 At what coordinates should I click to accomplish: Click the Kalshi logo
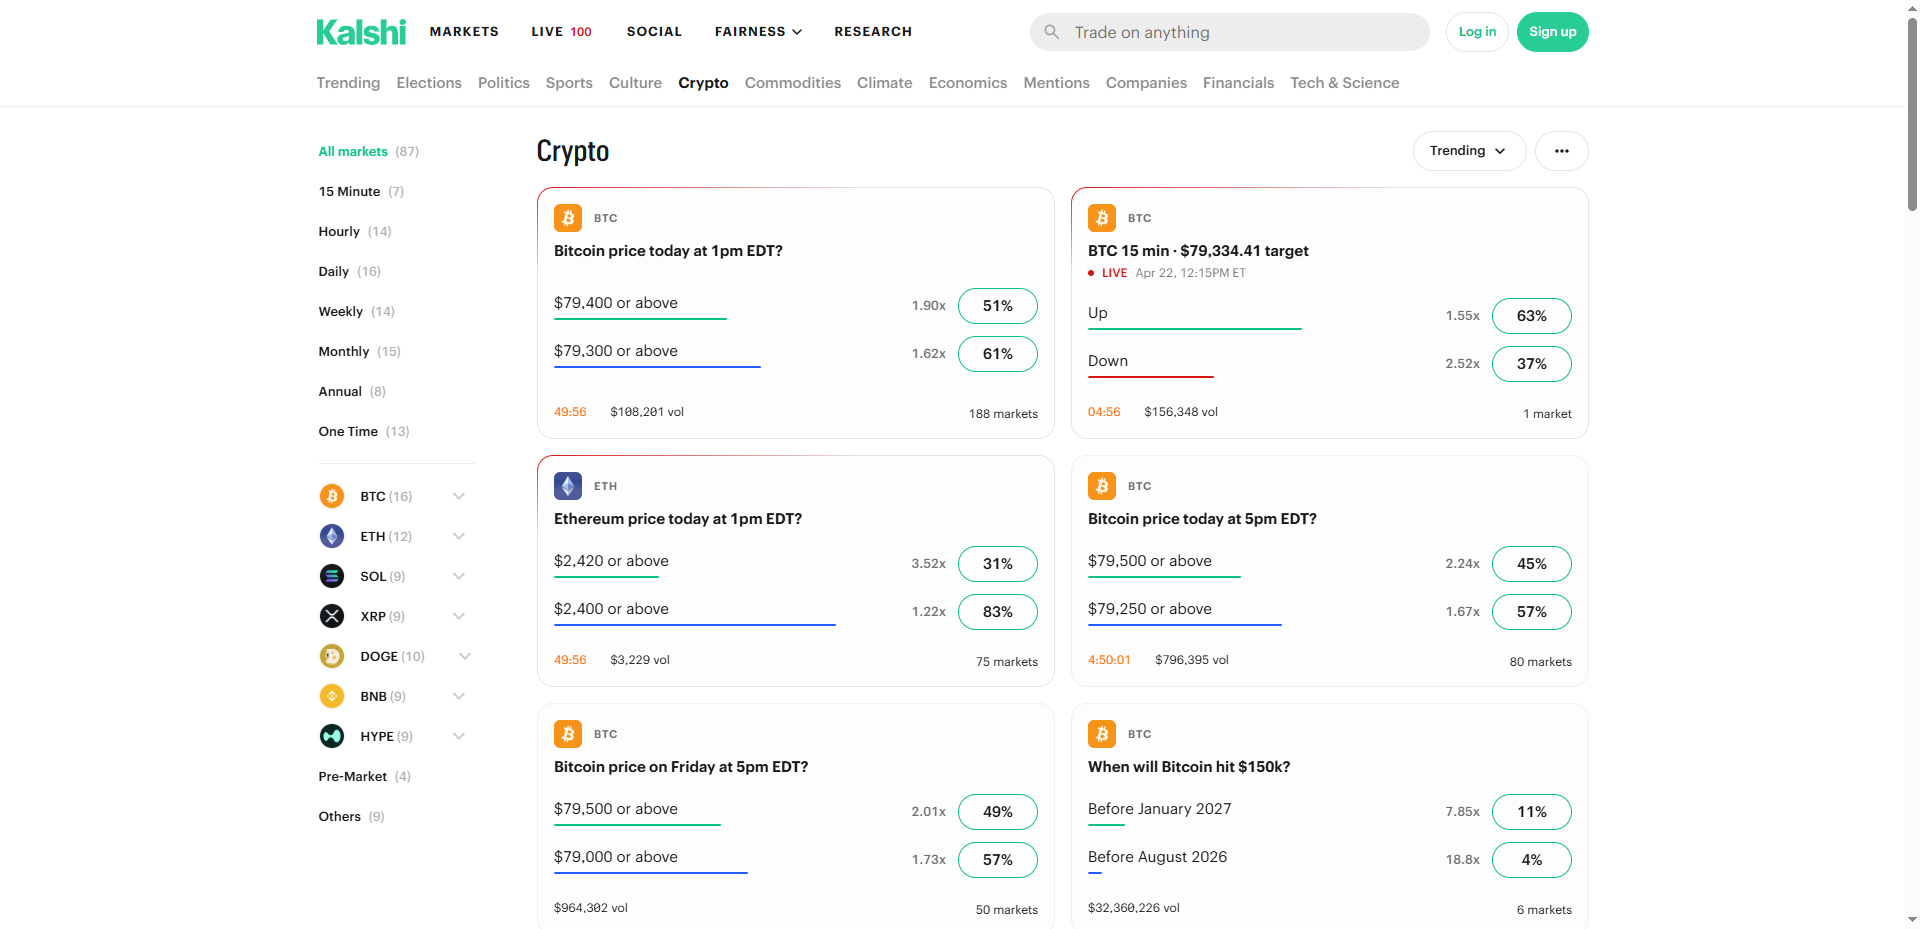click(x=361, y=32)
